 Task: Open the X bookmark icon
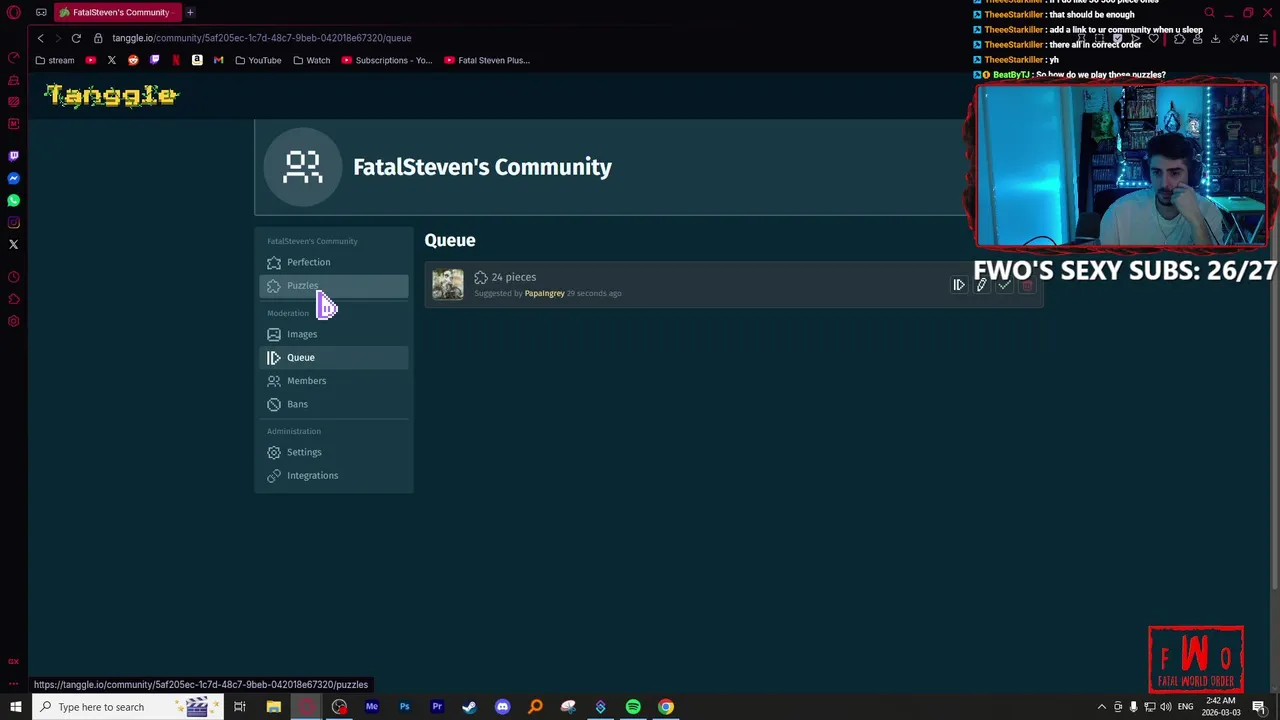pyautogui.click(x=111, y=60)
